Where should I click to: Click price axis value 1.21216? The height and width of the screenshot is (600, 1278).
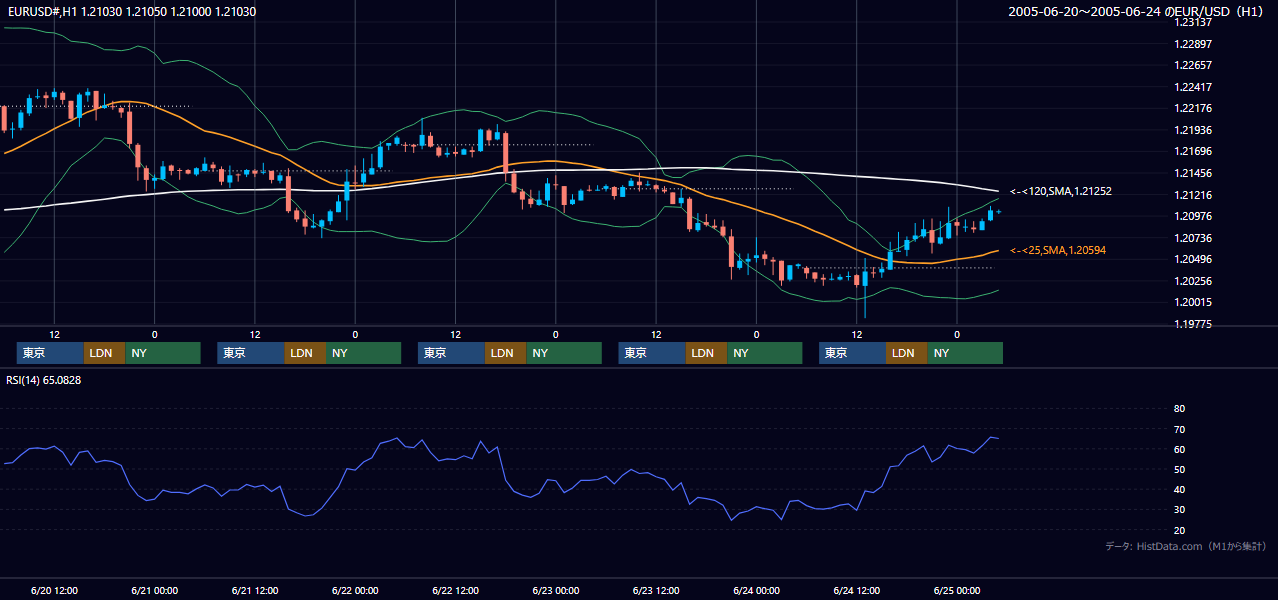[x=1194, y=195]
